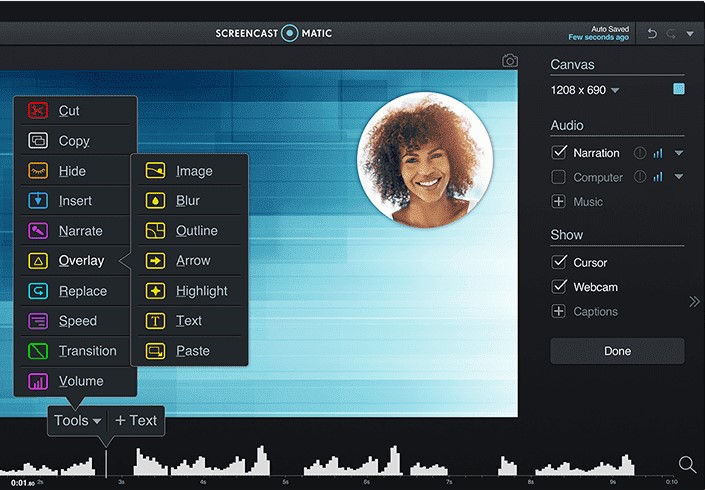705x490 pixels.
Task: Click the redo arrow icon
Action: tap(671, 34)
